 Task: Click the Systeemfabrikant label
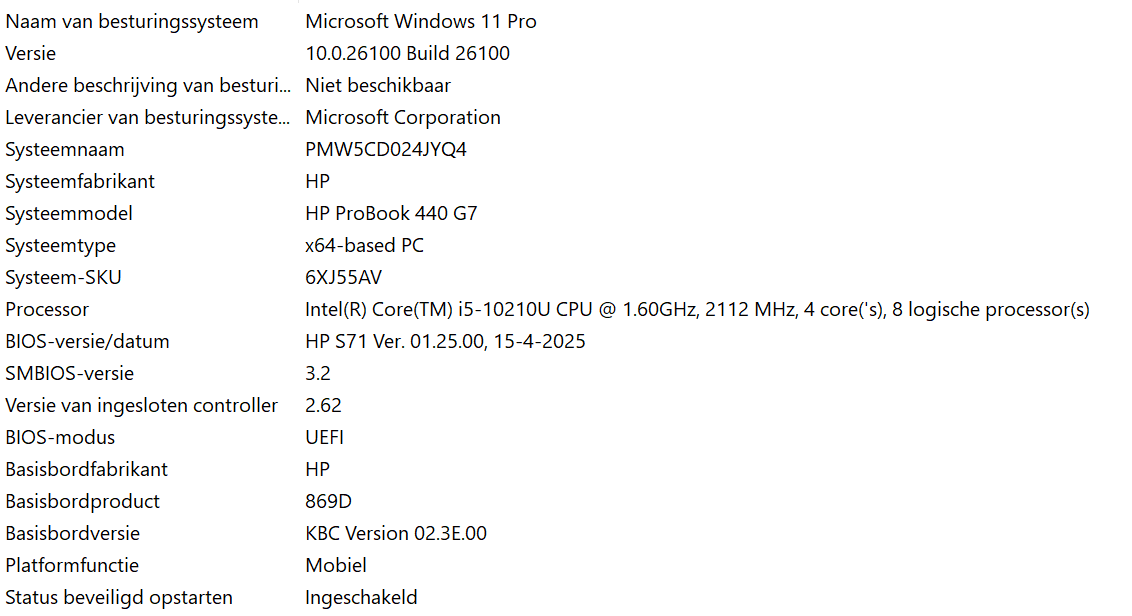[x=80, y=181]
